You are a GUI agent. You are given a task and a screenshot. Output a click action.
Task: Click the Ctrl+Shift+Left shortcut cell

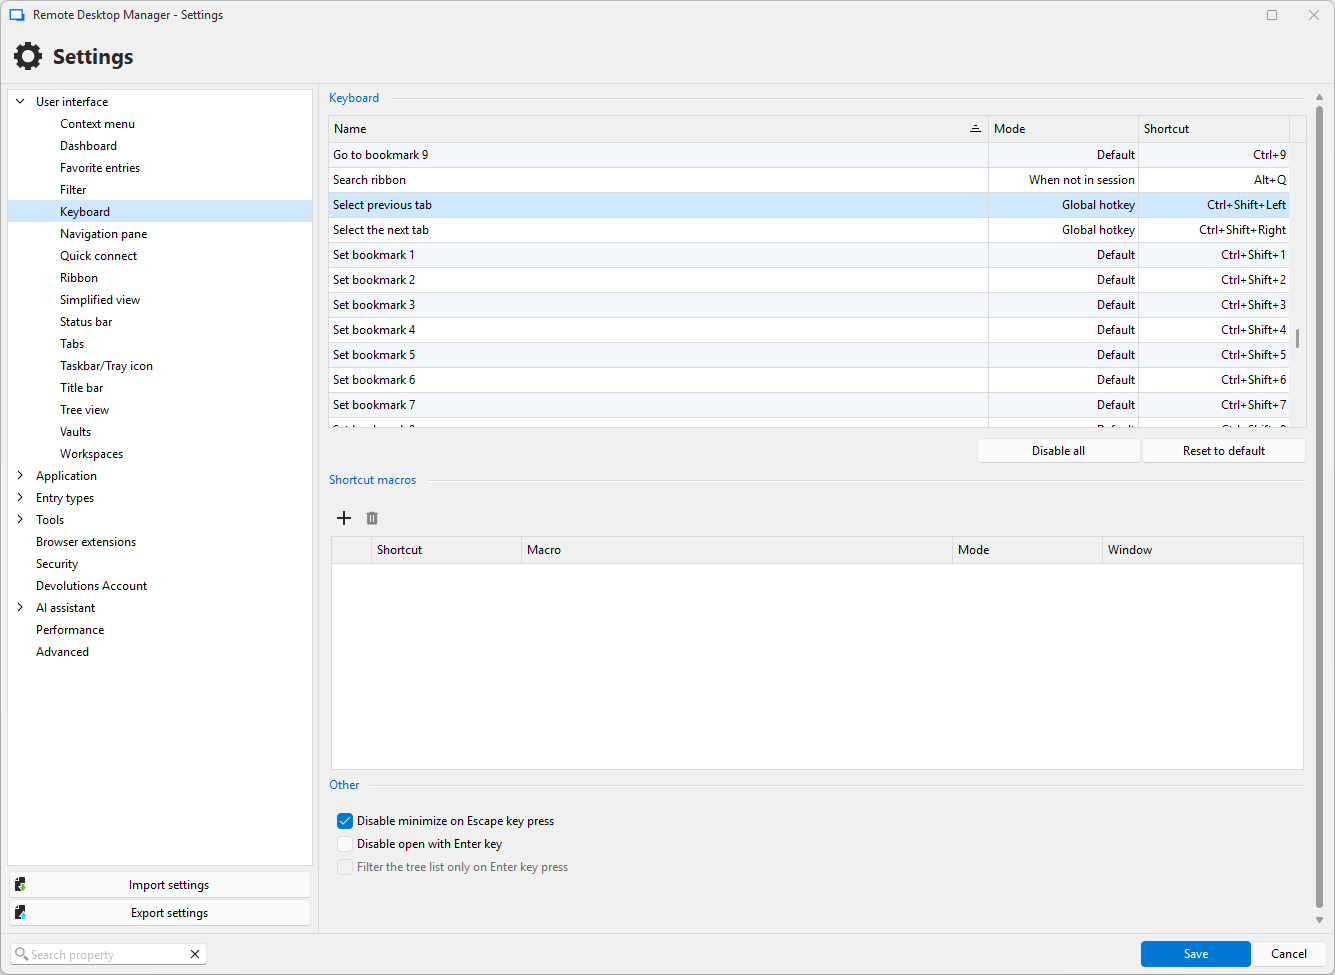(x=1214, y=205)
